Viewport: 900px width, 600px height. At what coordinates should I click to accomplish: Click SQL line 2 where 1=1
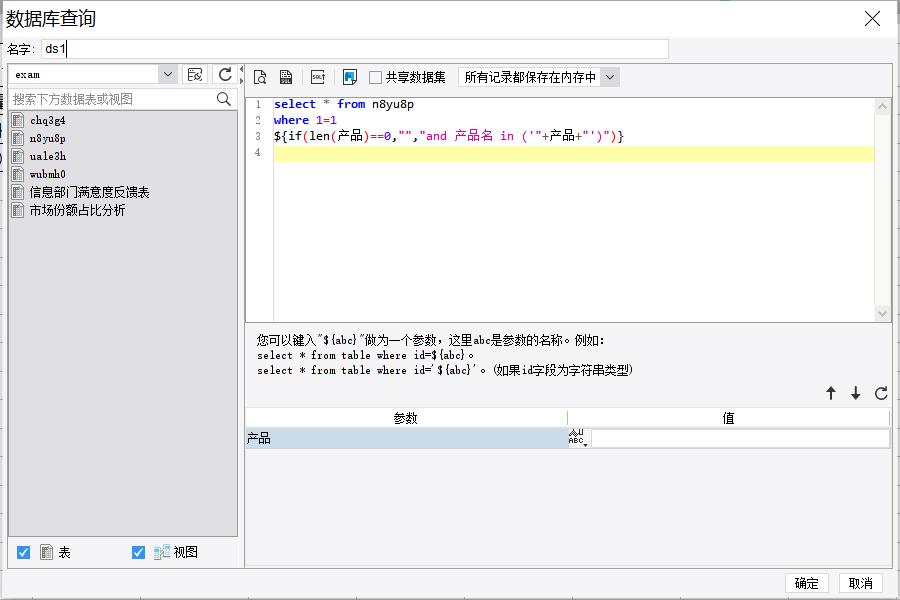(305, 120)
